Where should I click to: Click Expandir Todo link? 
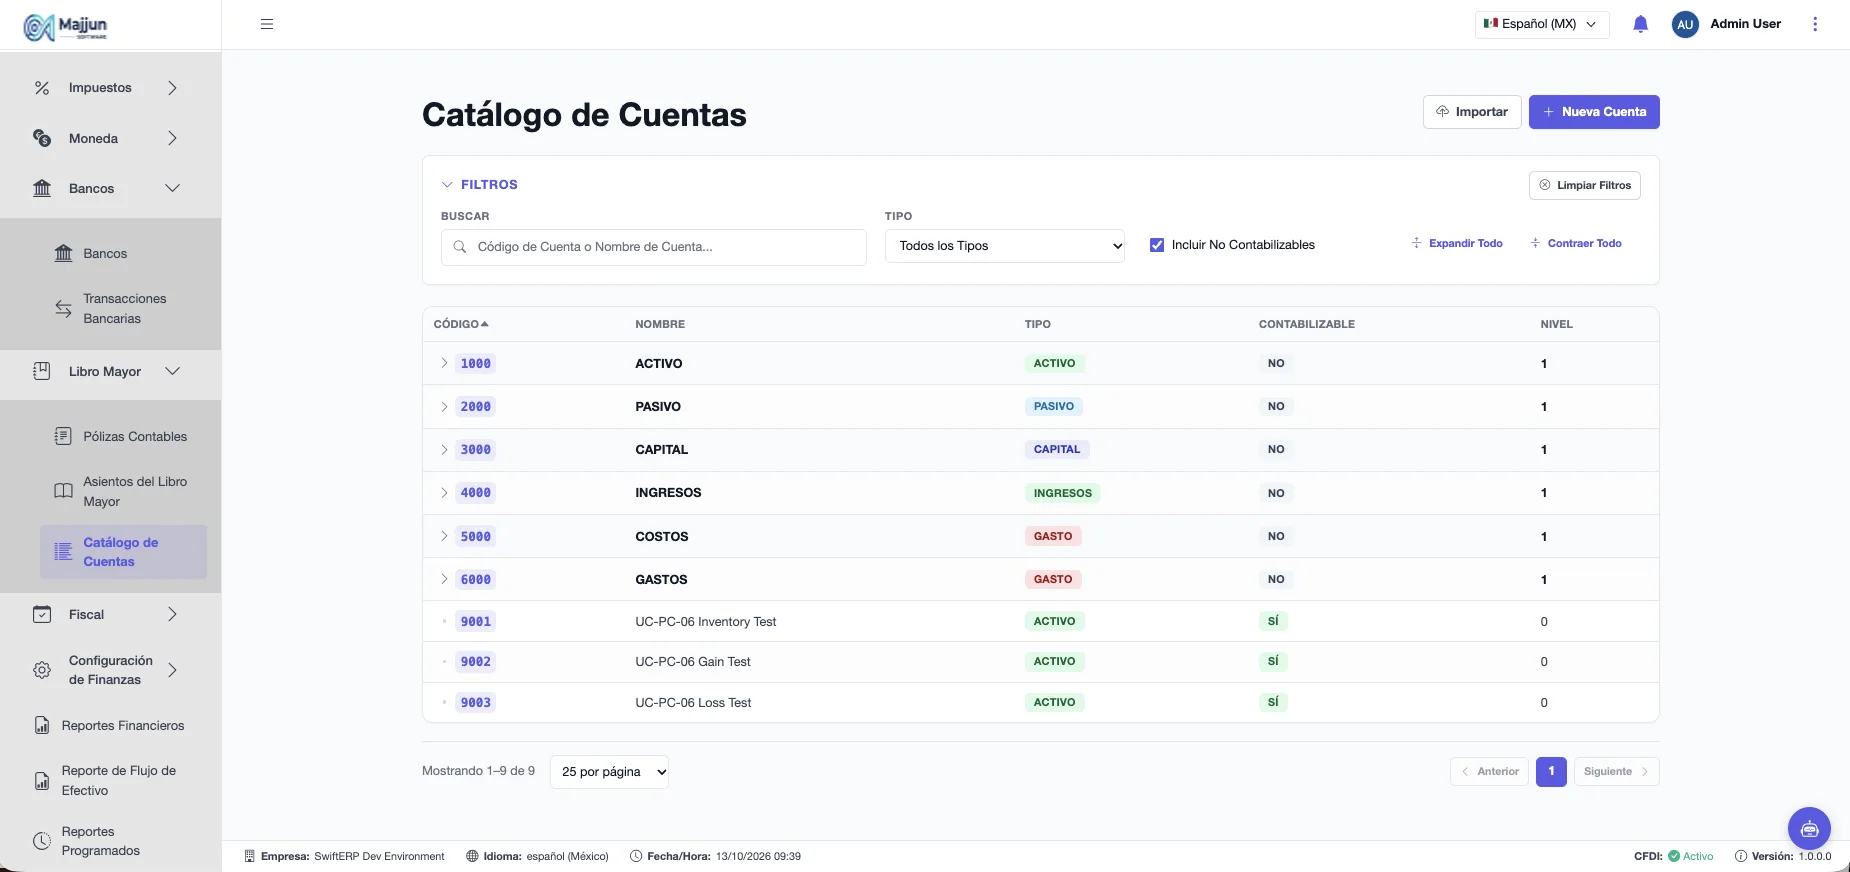point(1457,243)
